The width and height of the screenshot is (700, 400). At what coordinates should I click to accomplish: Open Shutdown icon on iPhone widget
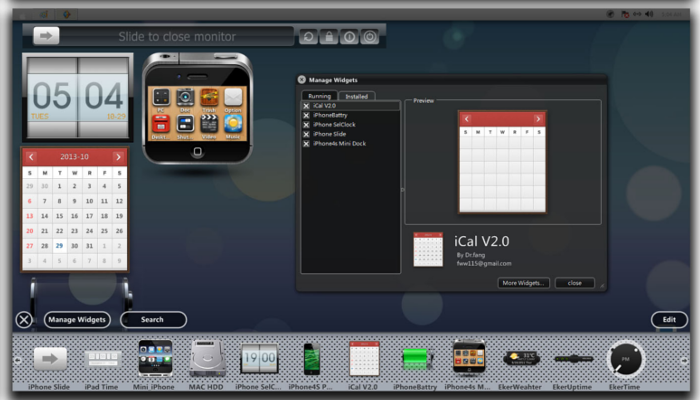tap(185, 124)
